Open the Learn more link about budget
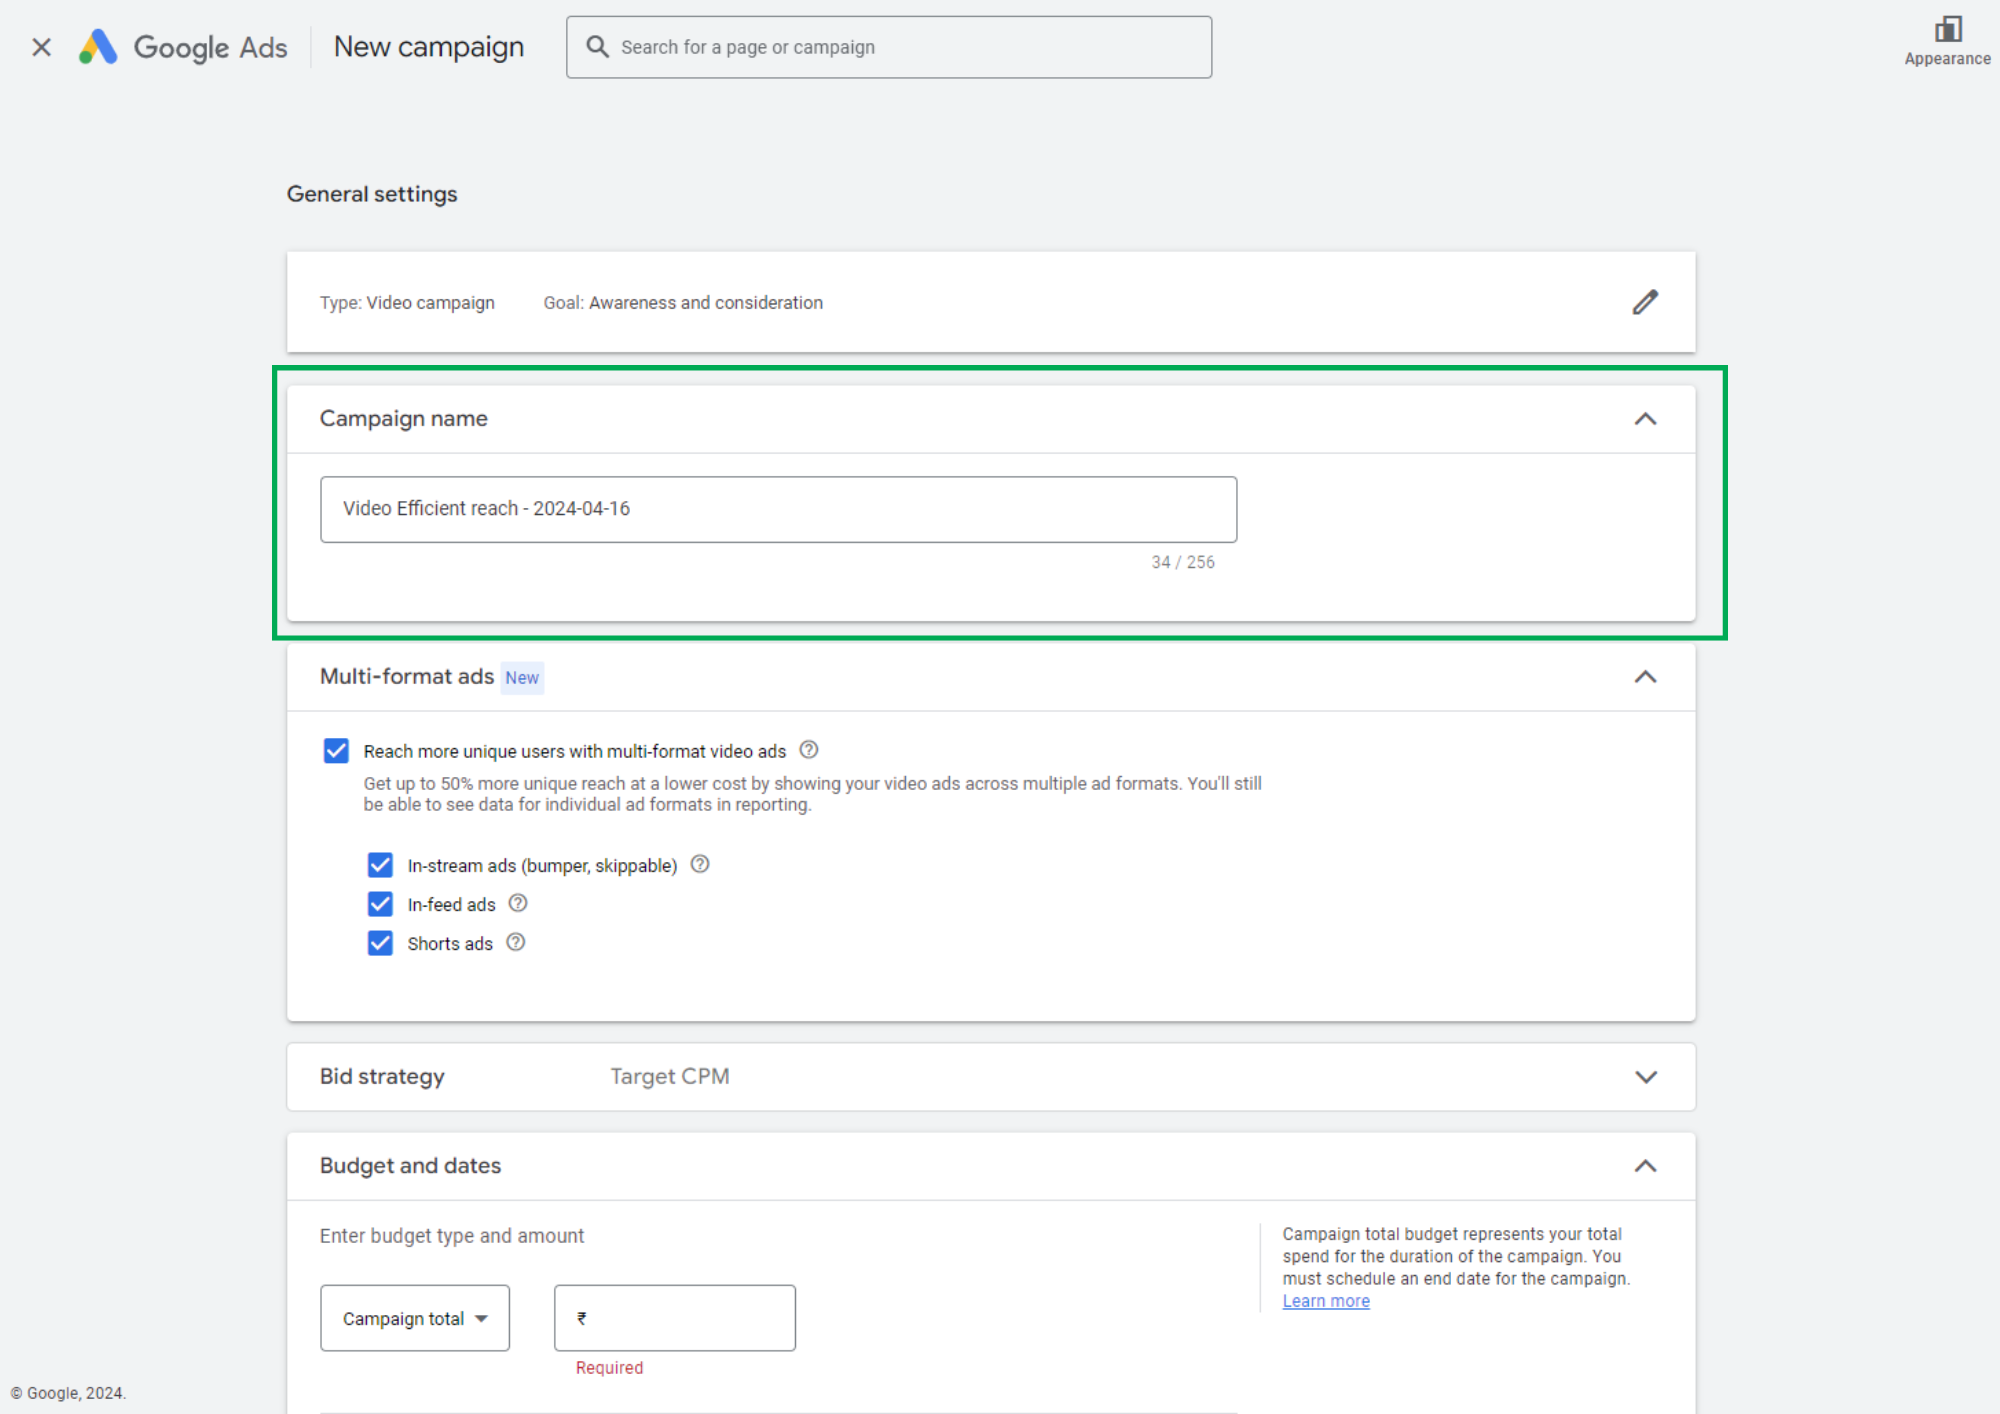The image size is (2000, 1414). 1326,1301
